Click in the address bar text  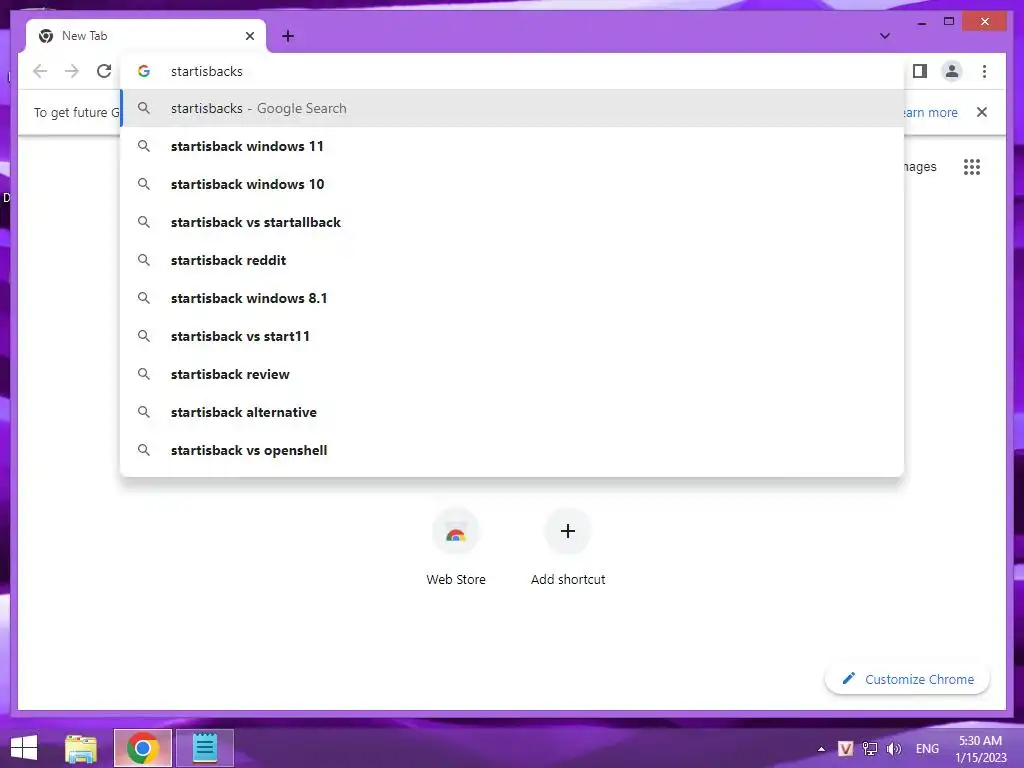click(207, 71)
